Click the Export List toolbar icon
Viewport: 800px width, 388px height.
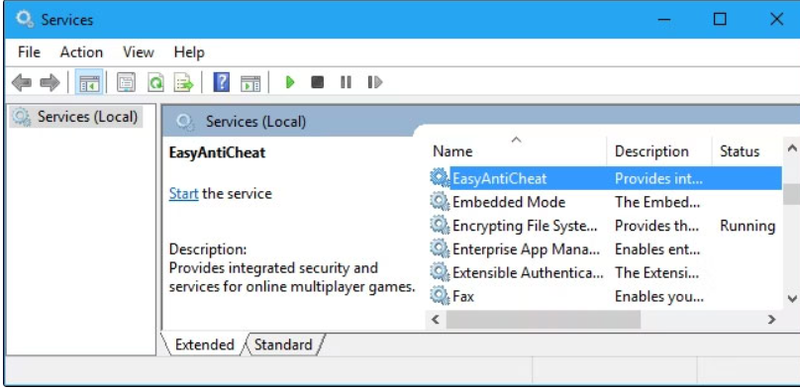(184, 82)
